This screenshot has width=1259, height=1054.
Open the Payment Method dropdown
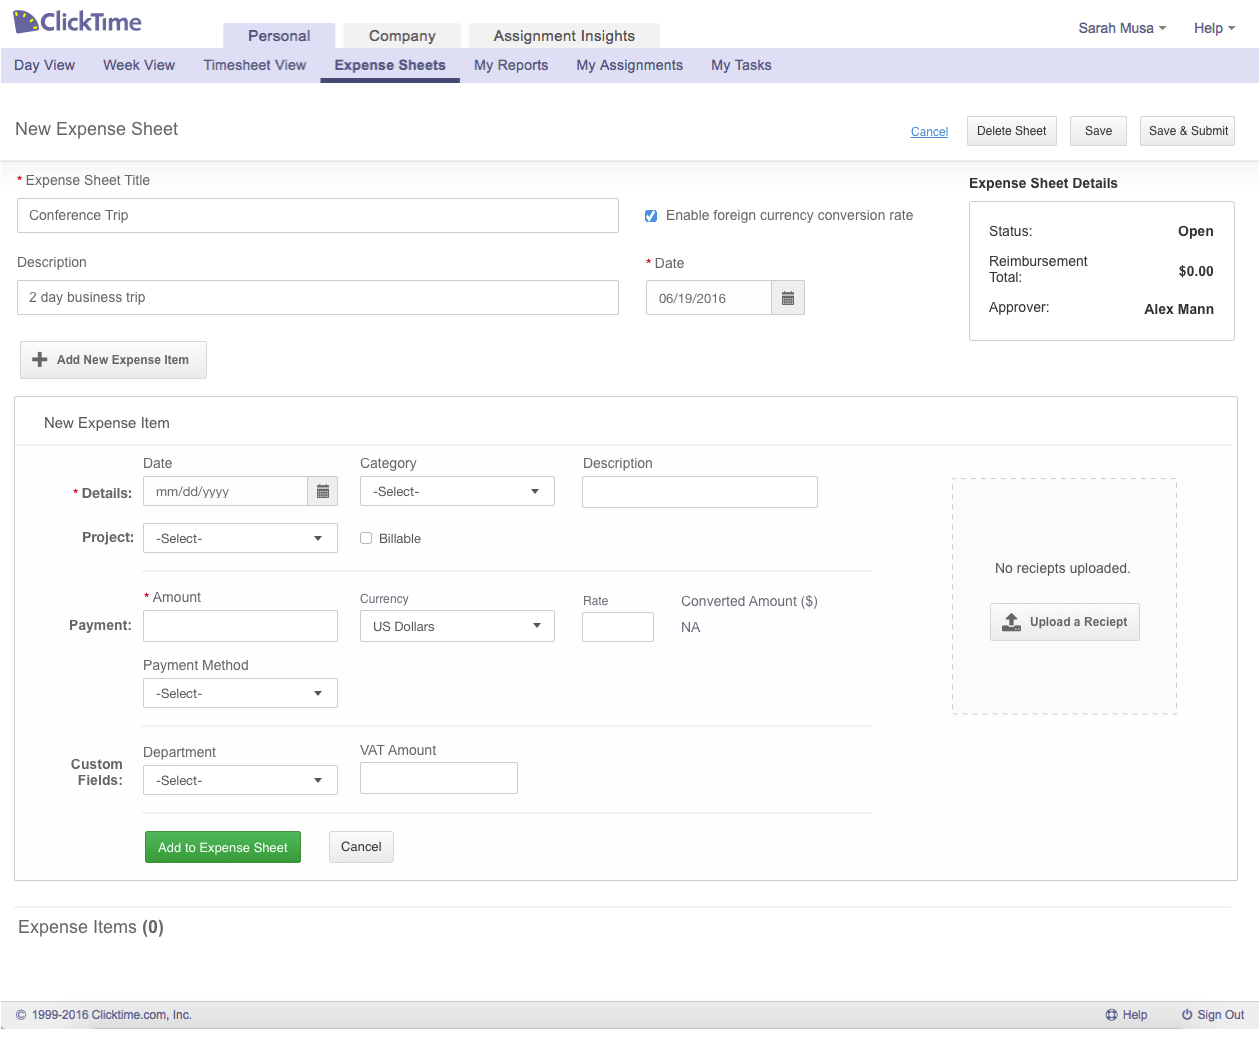(x=240, y=693)
